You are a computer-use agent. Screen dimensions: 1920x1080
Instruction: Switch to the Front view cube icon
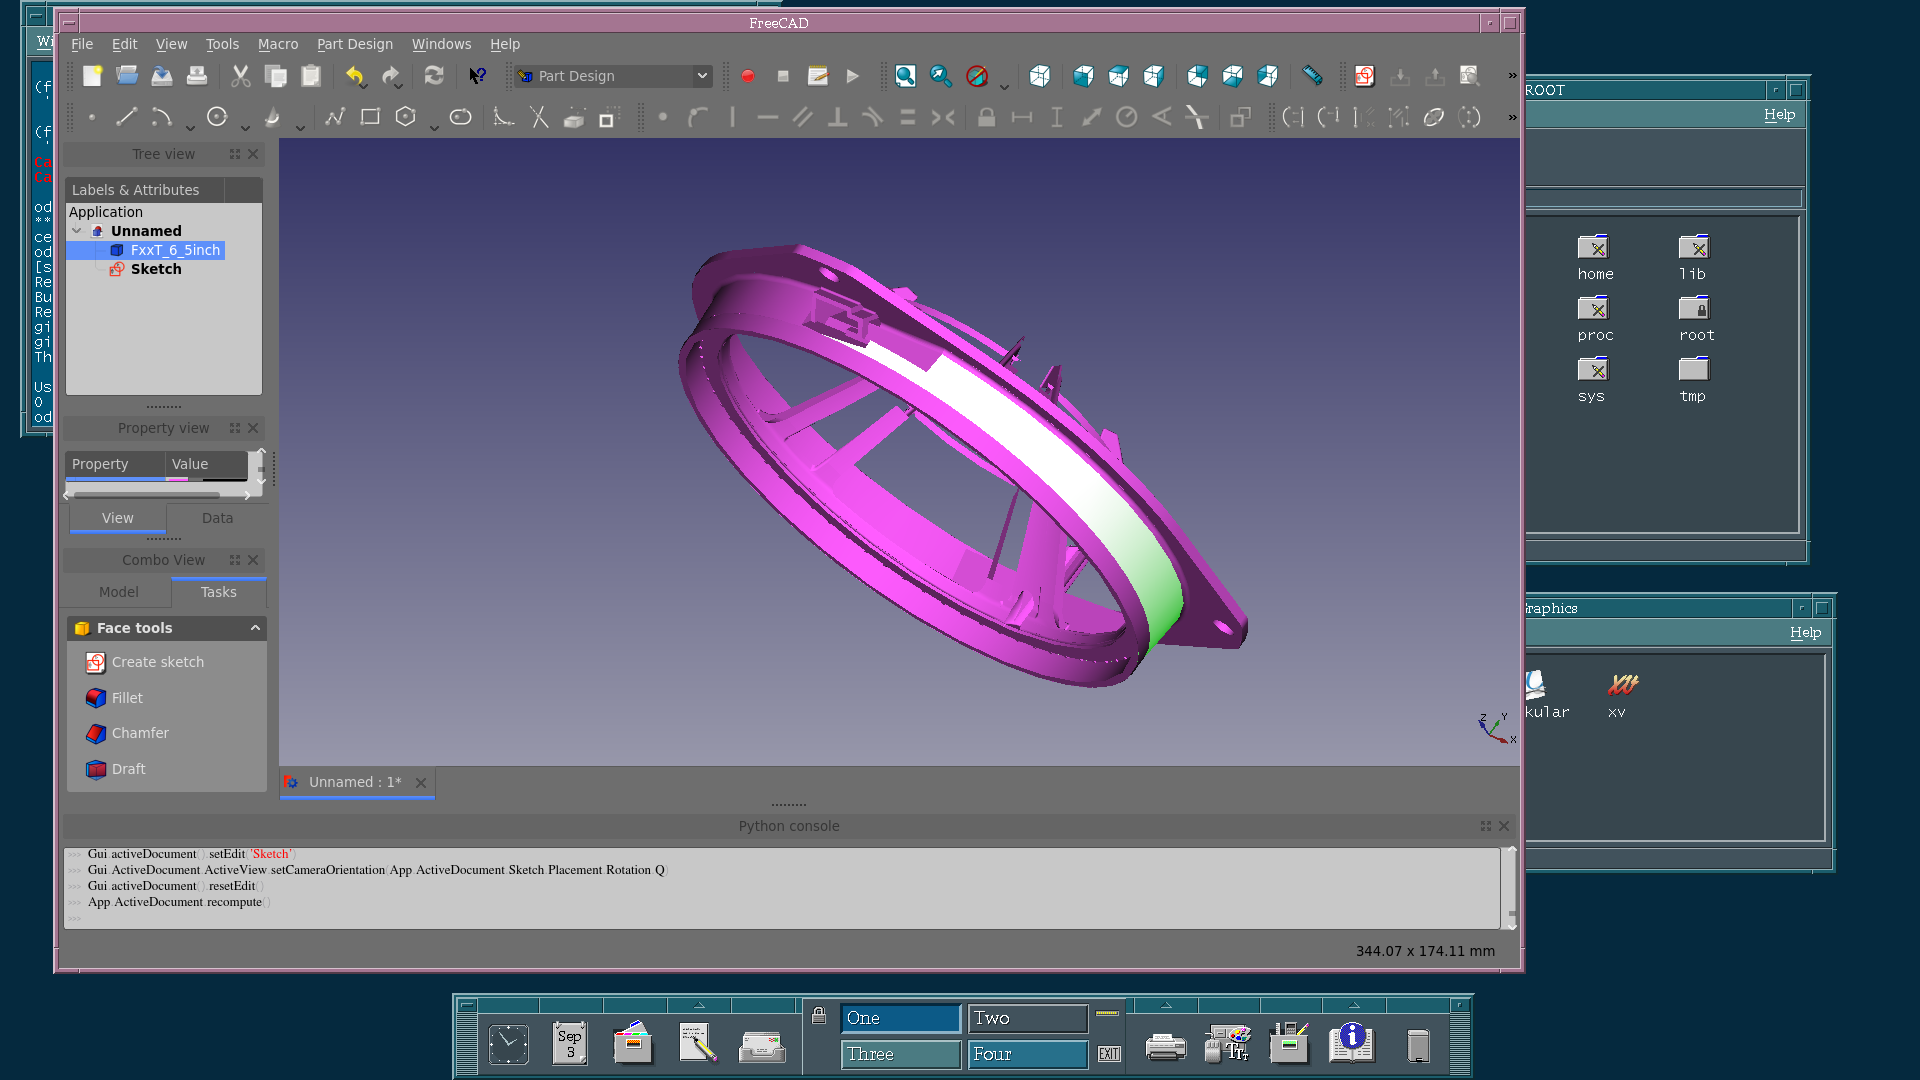coord(1083,76)
